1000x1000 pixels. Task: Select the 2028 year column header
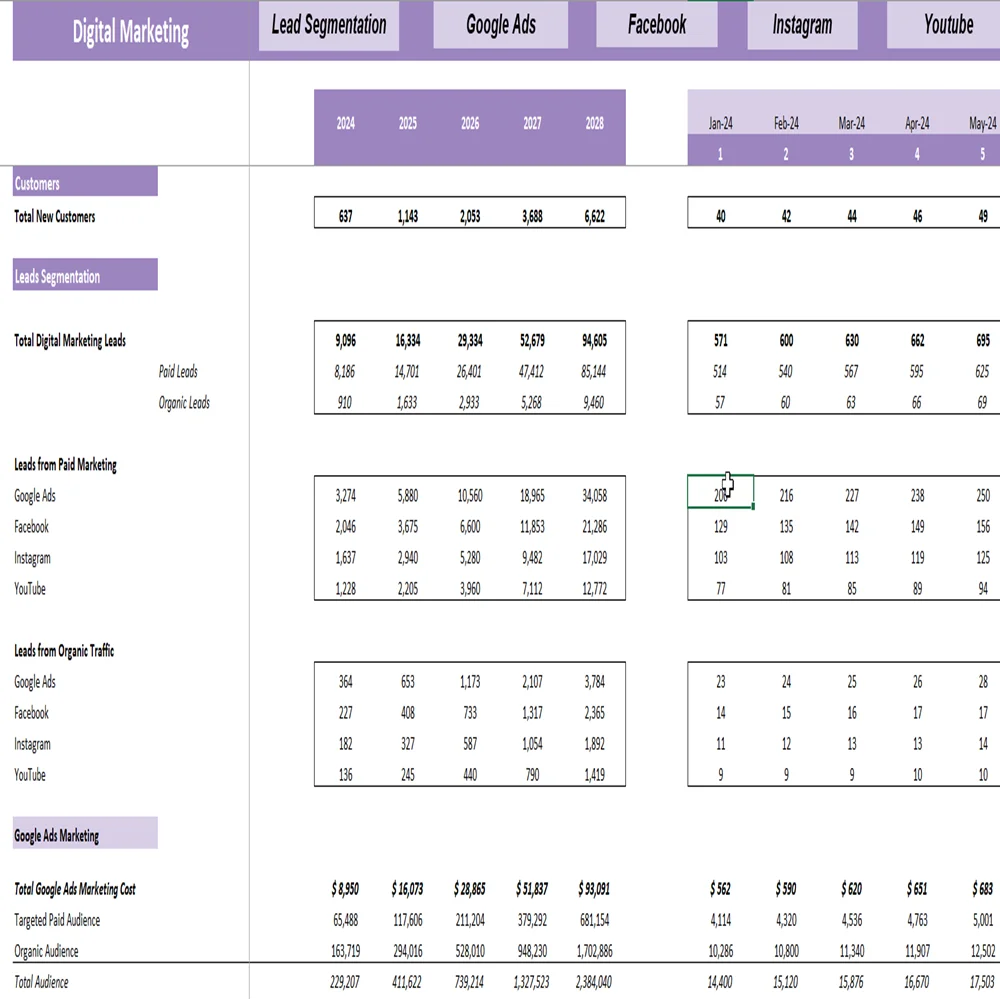594,125
